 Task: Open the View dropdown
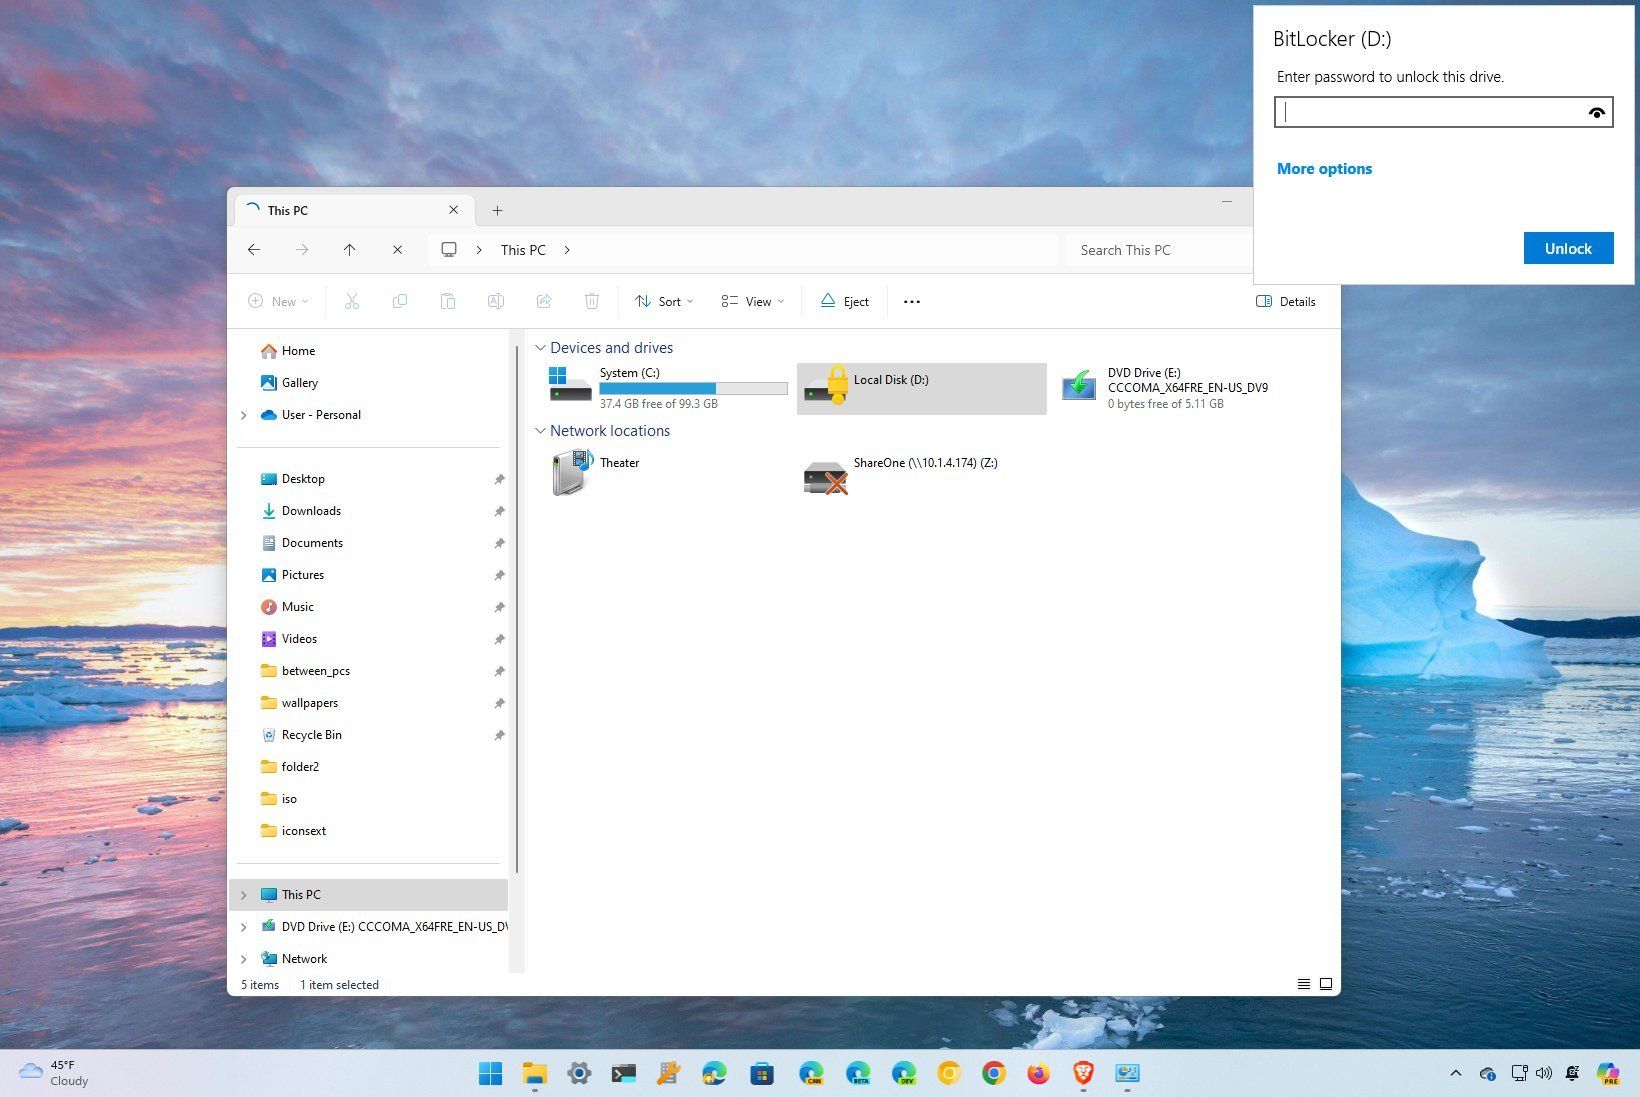752,301
